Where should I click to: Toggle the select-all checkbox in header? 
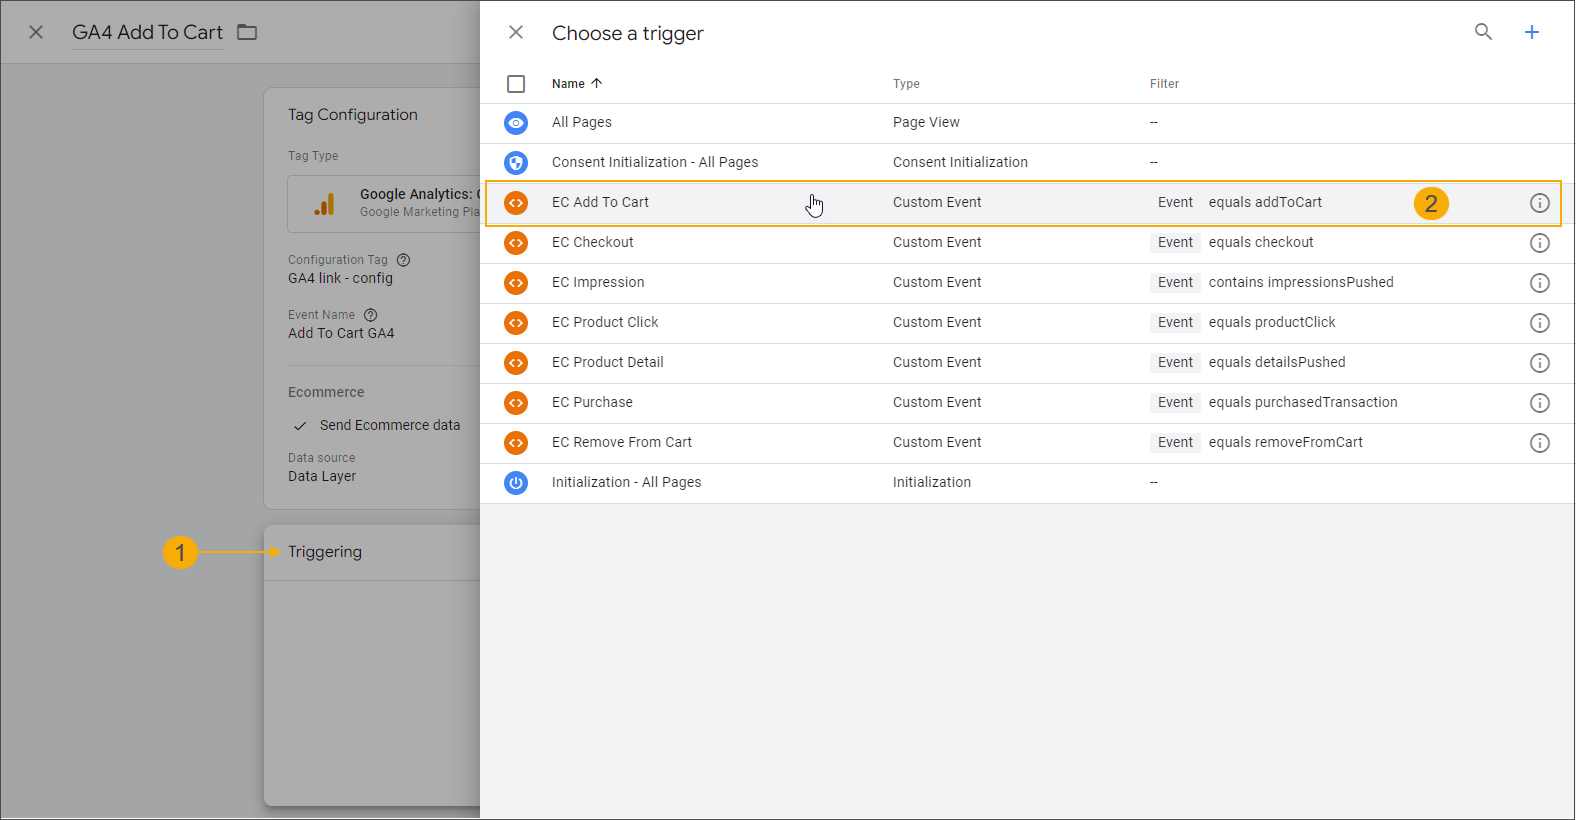point(516,84)
